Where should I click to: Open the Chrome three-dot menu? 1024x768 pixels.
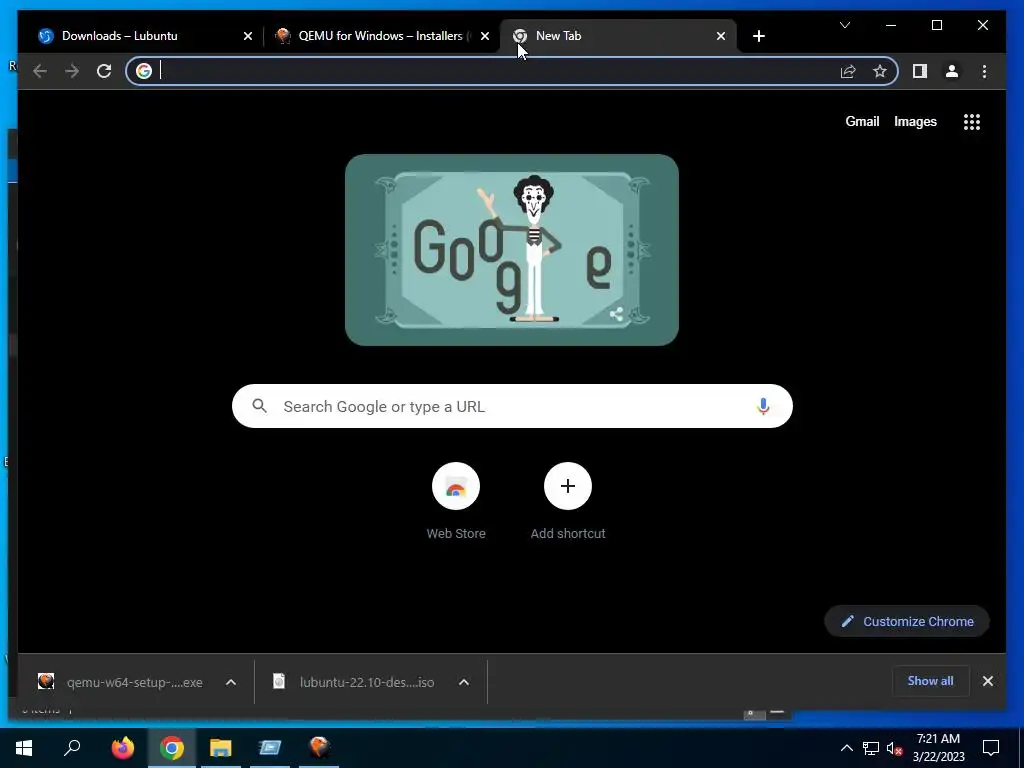[984, 71]
